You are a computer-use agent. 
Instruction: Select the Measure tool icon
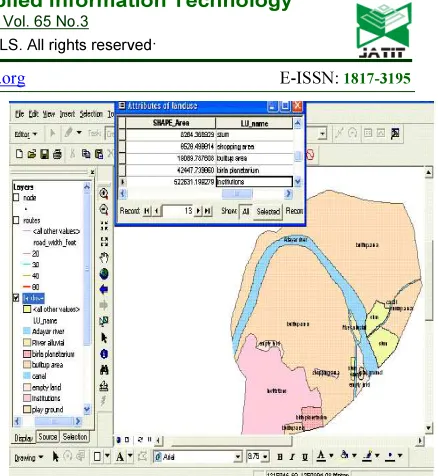[x=104, y=386]
